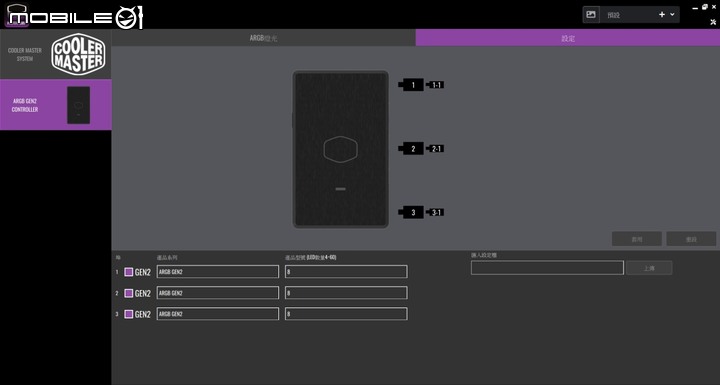Switch to the ARGB lighting tab
This screenshot has height=385, width=720.
coord(263,38)
